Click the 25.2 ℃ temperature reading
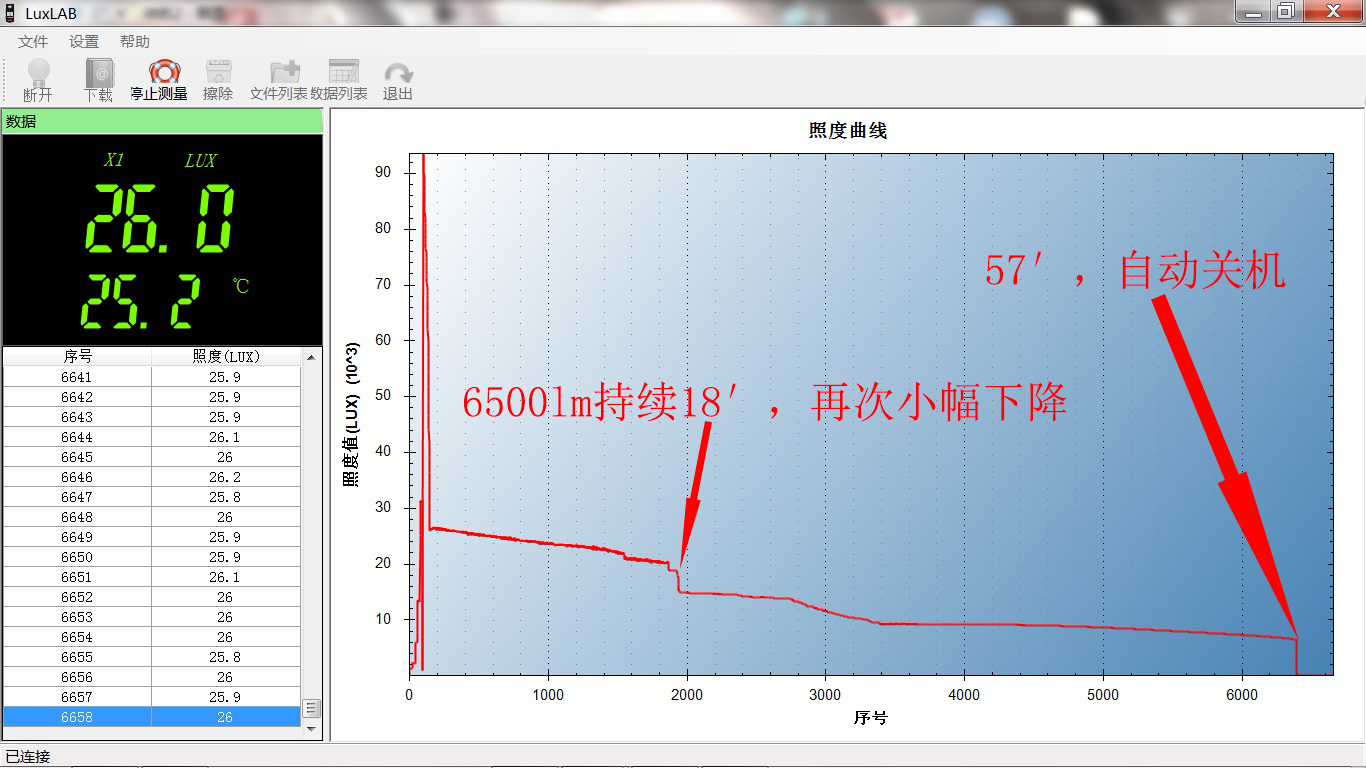 tap(140, 303)
